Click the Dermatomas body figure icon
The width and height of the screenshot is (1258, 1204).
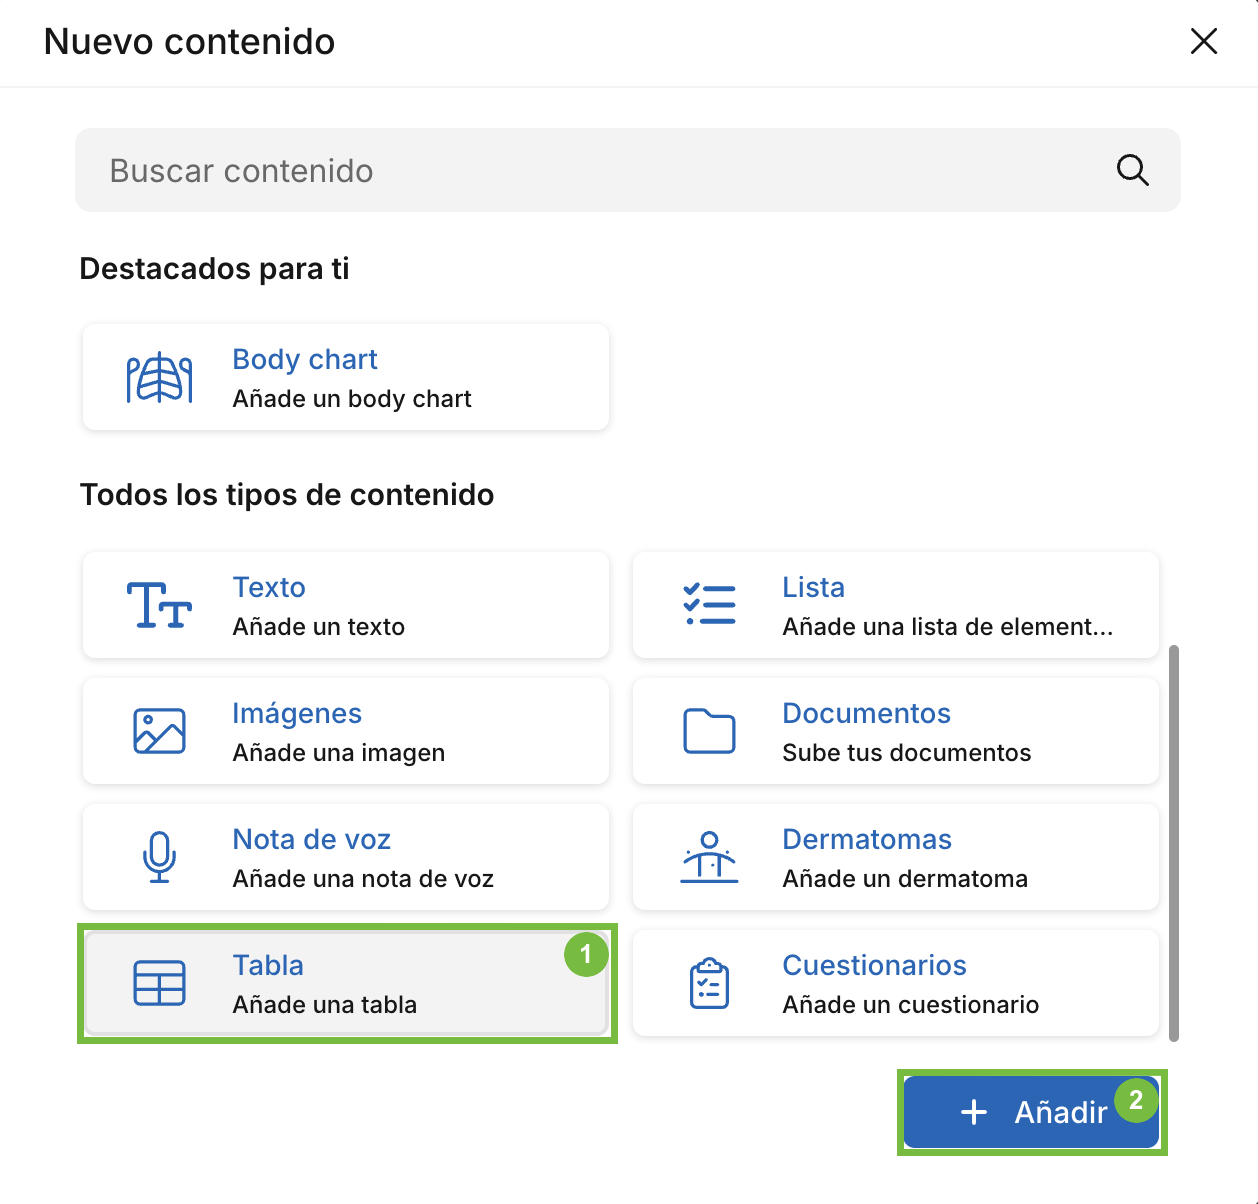[x=709, y=857]
